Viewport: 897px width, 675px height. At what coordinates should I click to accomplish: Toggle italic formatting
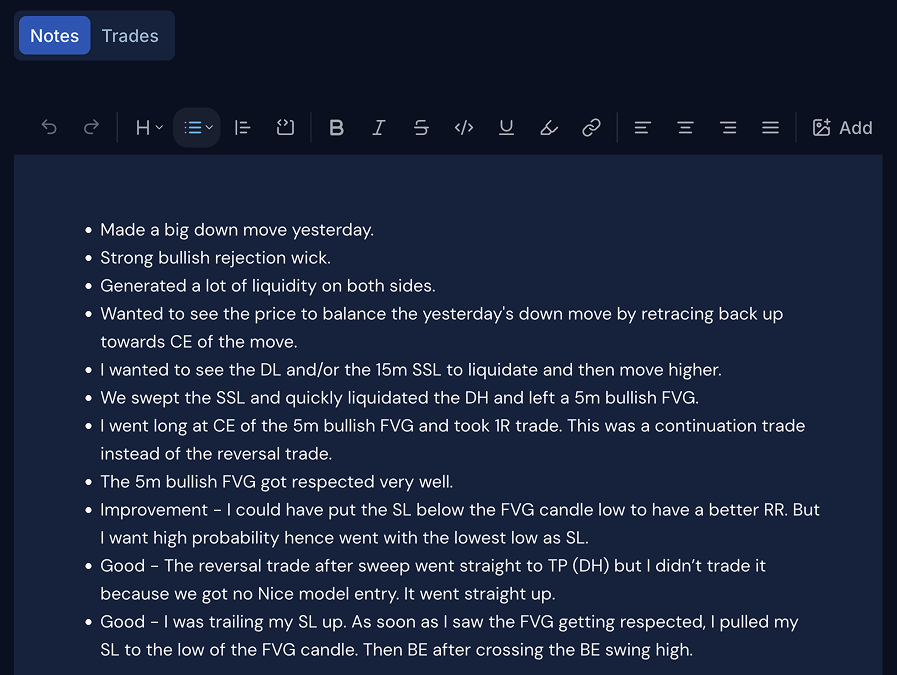click(x=378, y=127)
